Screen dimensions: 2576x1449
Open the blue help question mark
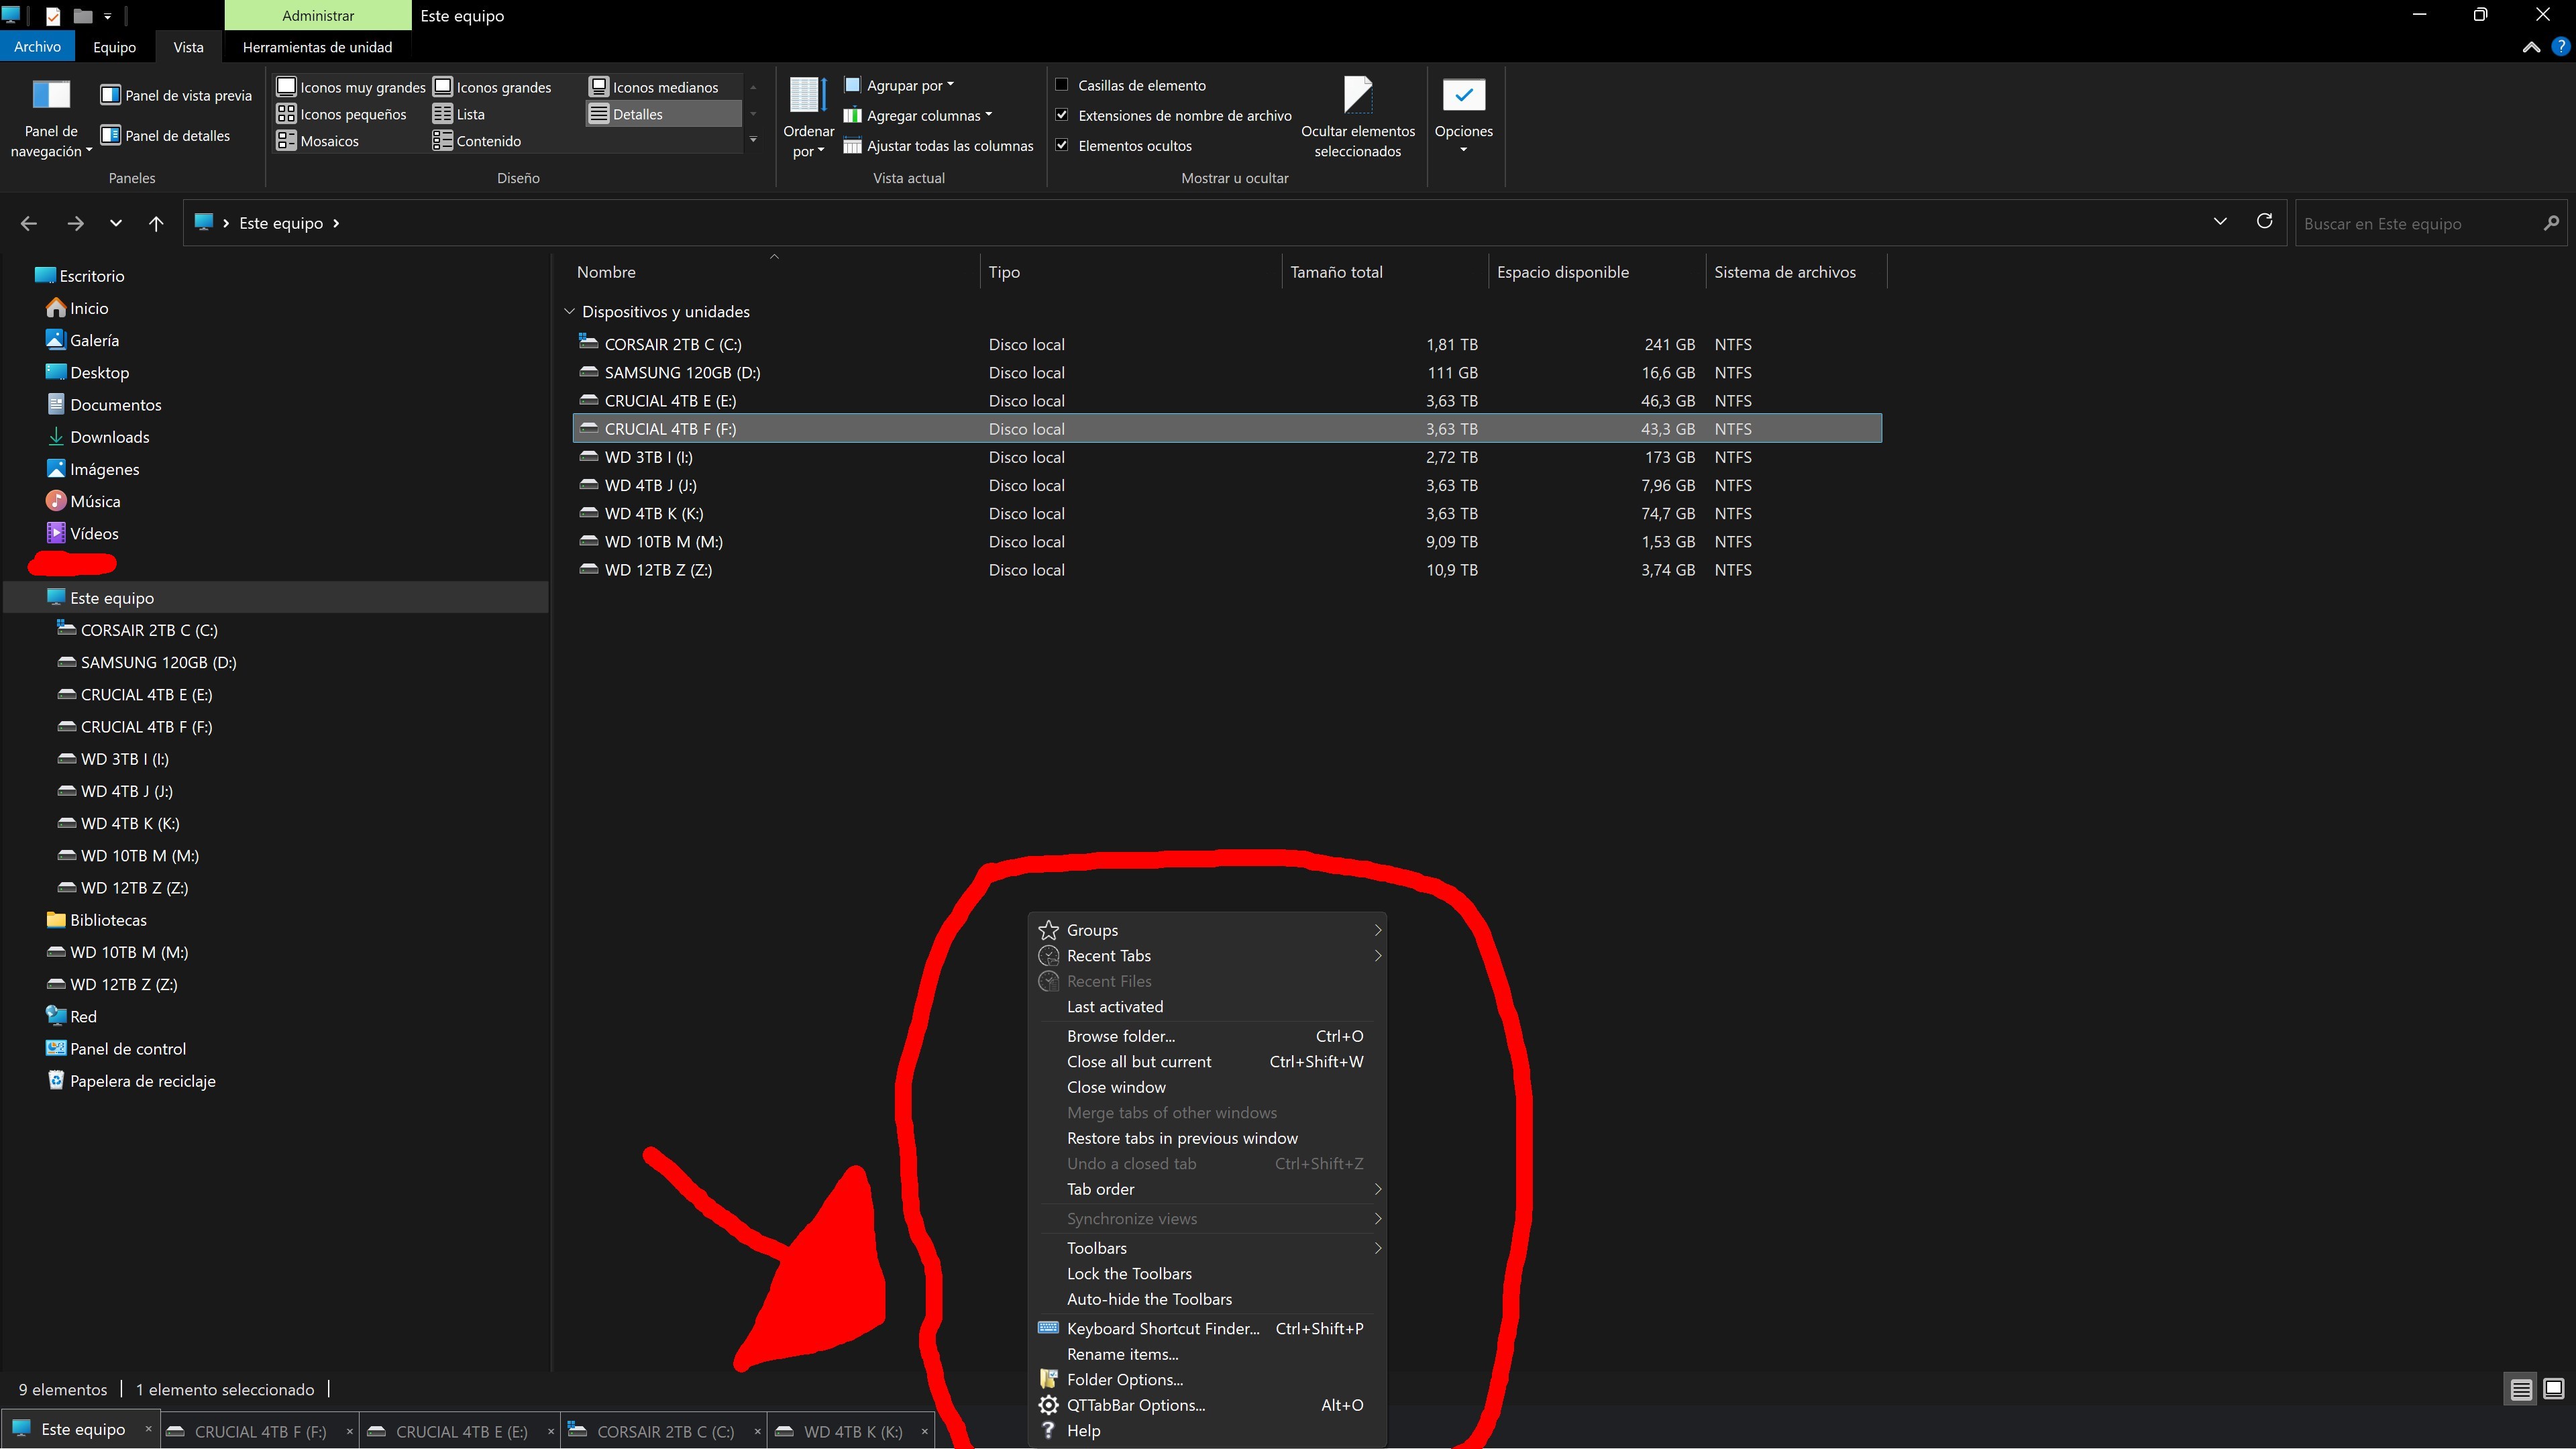click(2560, 47)
